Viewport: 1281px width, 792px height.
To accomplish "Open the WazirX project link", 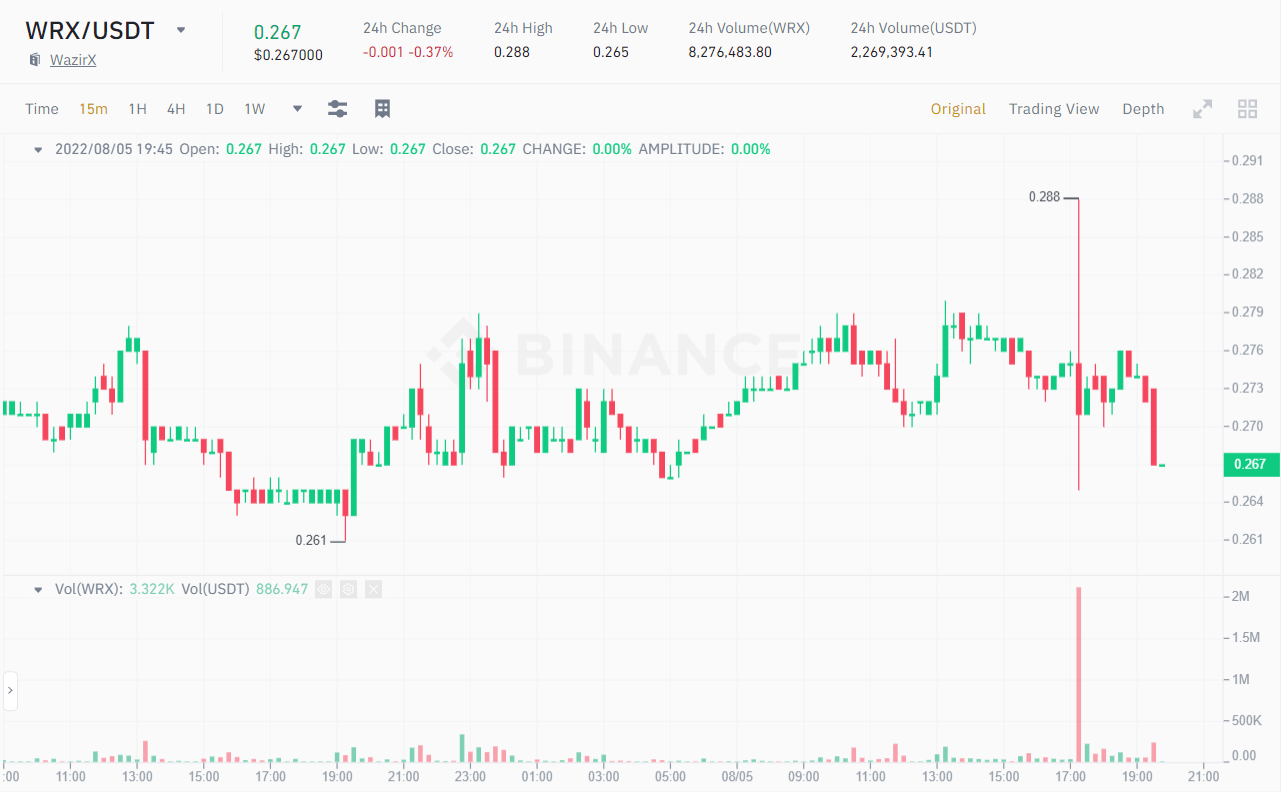I will (73, 60).
